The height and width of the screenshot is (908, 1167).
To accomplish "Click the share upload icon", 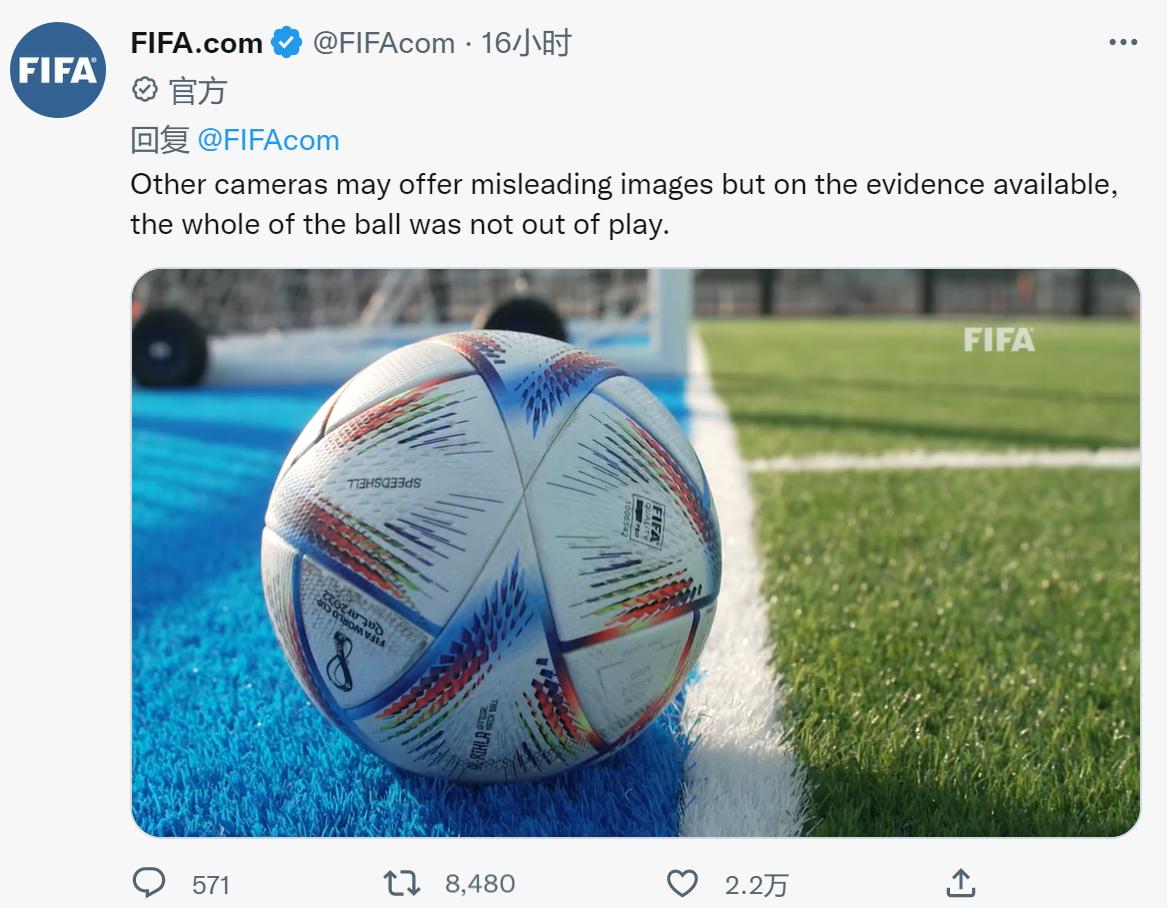I will click(x=959, y=883).
